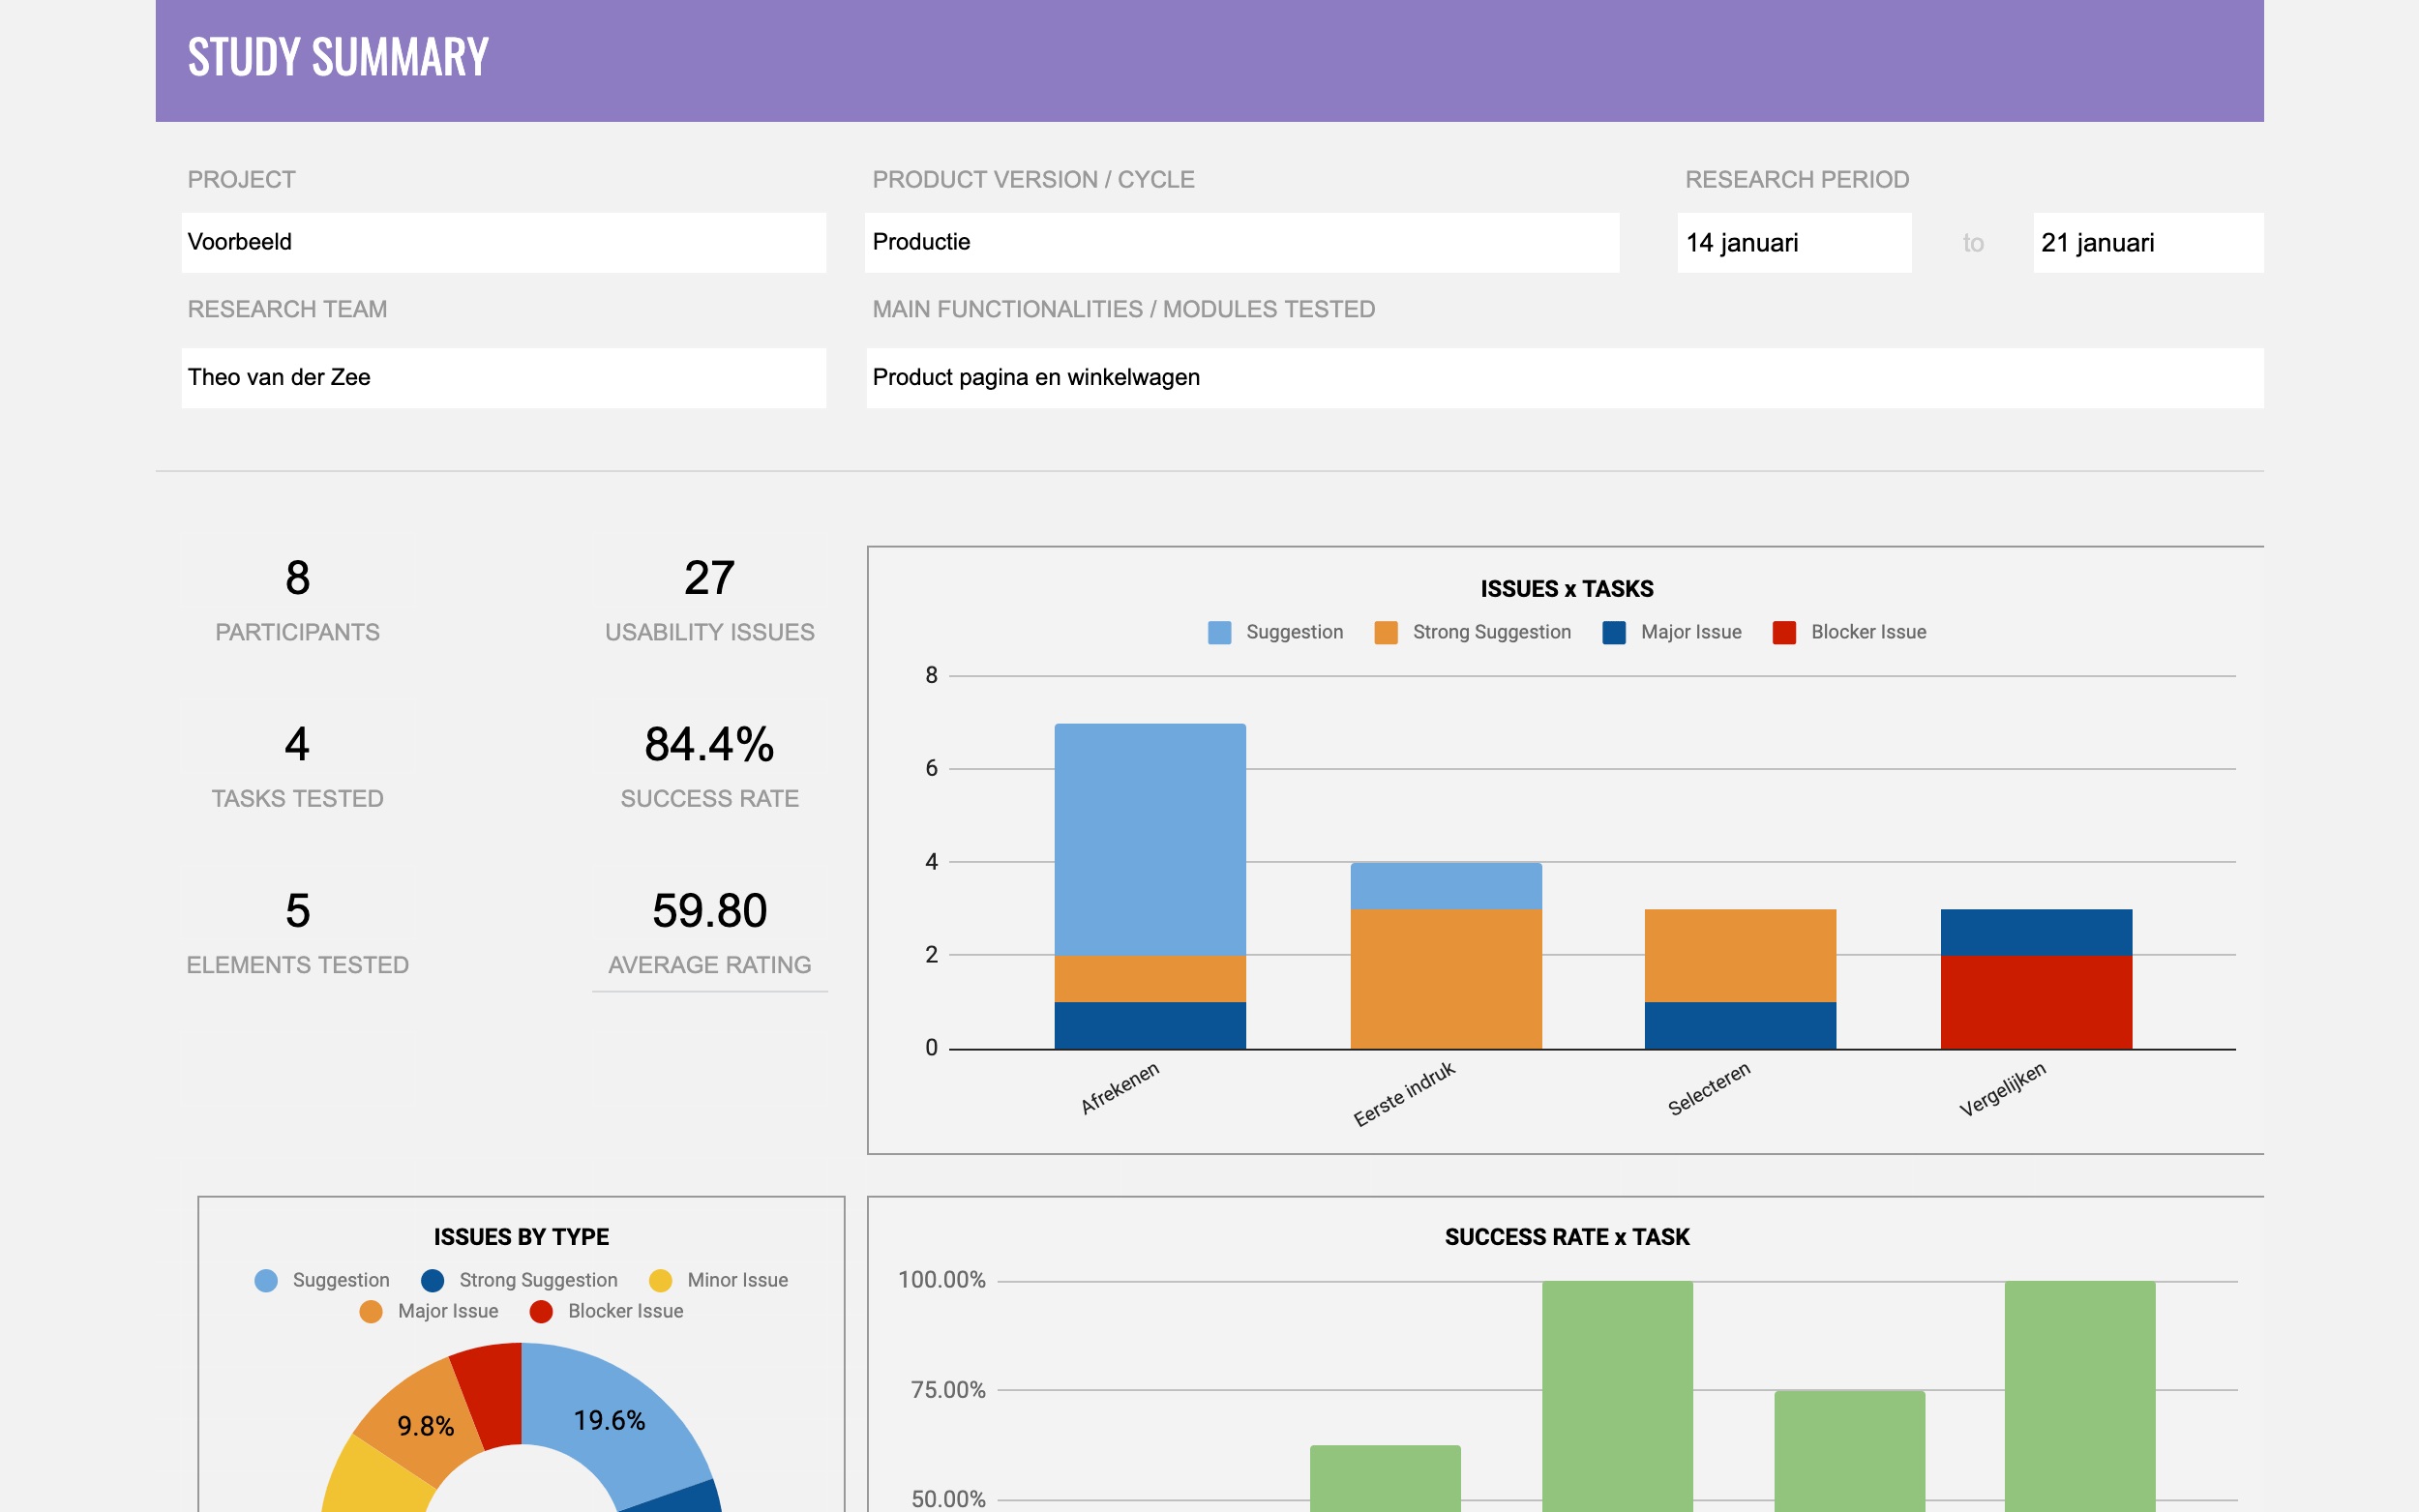The width and height of the screenshot is (2419, 1512).
Task: Click the 4 tasks tested value
Action: [297, 745]
